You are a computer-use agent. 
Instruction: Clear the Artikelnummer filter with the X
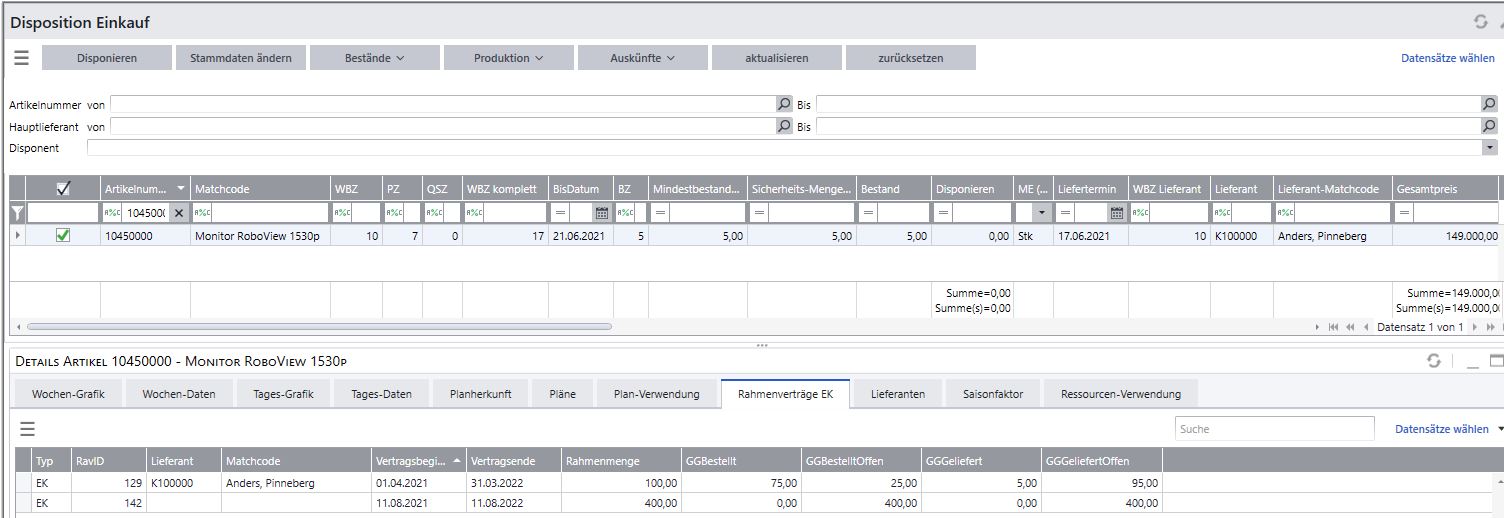[x=178, y=213]
